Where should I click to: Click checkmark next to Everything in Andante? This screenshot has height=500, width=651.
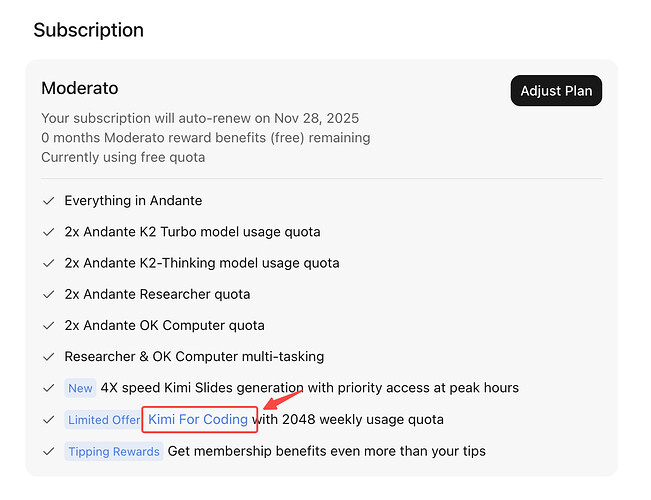pyautogui.click(x=48, y=201)
